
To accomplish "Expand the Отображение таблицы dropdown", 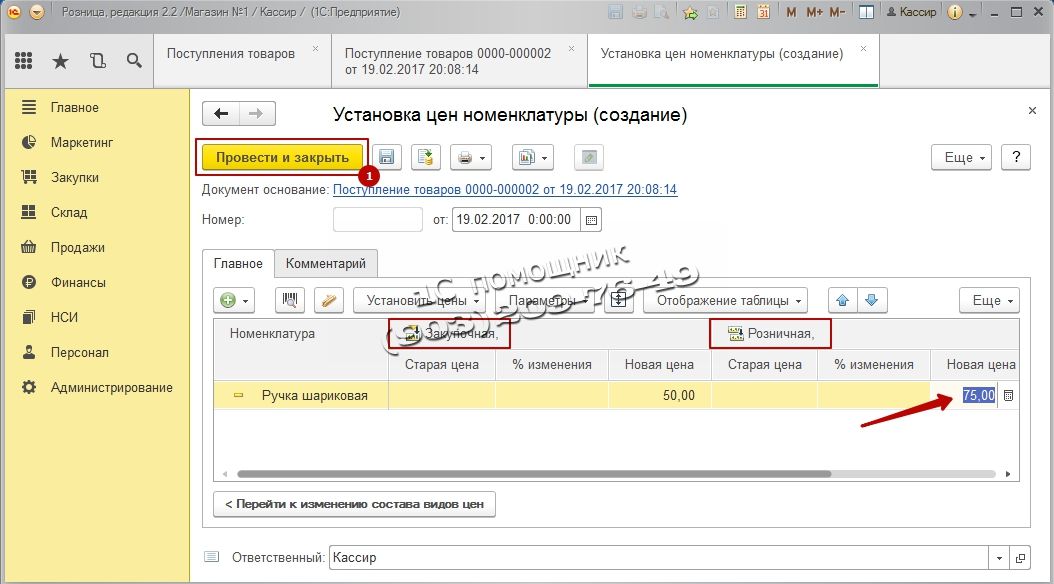I will (730, 300).
